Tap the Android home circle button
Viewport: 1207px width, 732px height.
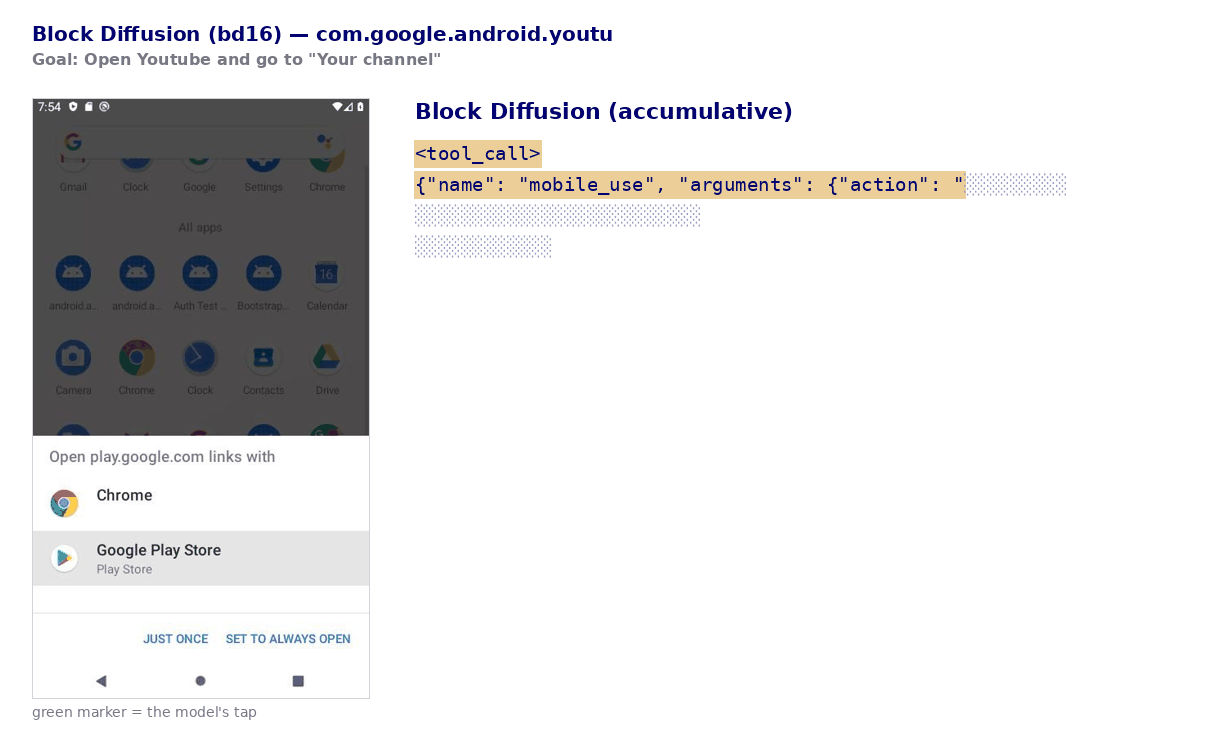200,681
